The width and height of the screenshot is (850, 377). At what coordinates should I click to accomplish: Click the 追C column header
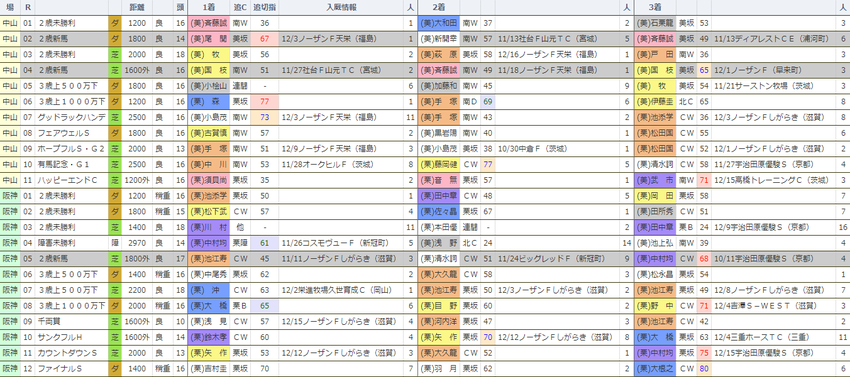point(240,8)
